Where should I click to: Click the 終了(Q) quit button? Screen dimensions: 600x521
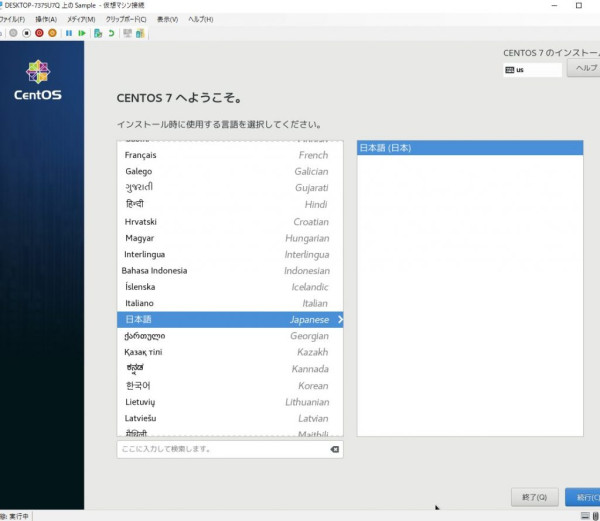[533, 497]
